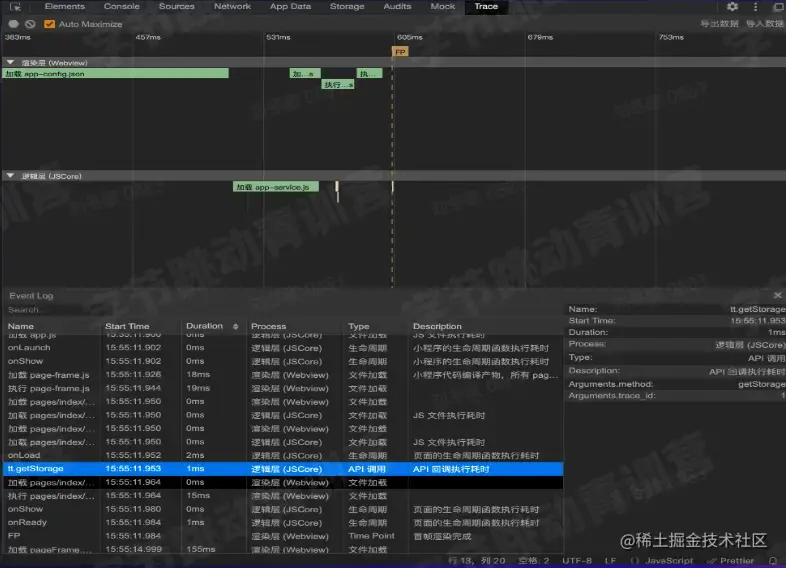Click the element inspector picker icon
786x568 pixels.
[16, 7]
